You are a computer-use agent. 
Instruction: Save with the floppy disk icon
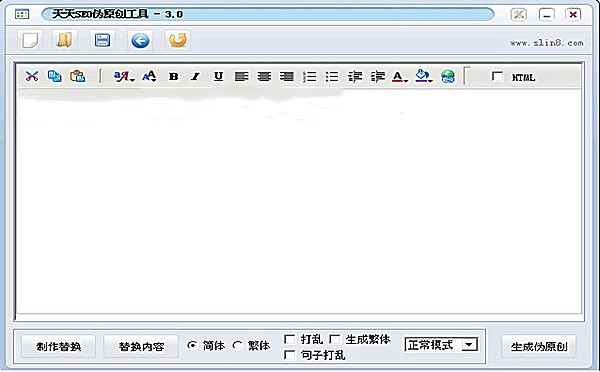point(102,40)
